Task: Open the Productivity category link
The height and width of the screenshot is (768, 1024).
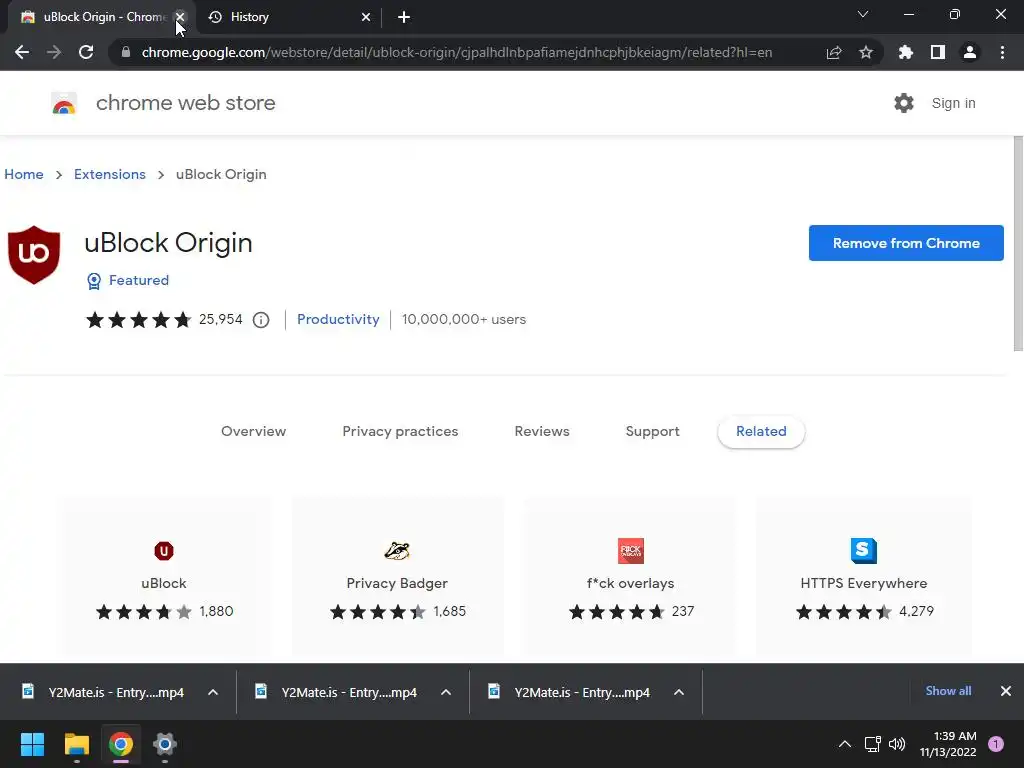Action: [x=338, y=319]
